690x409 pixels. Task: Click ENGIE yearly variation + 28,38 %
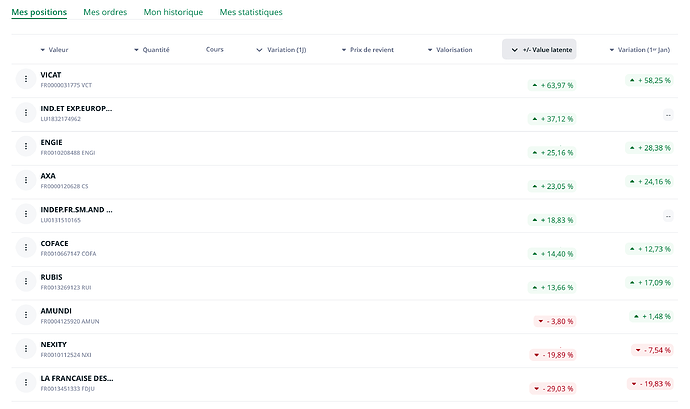[x=650, y=148]
